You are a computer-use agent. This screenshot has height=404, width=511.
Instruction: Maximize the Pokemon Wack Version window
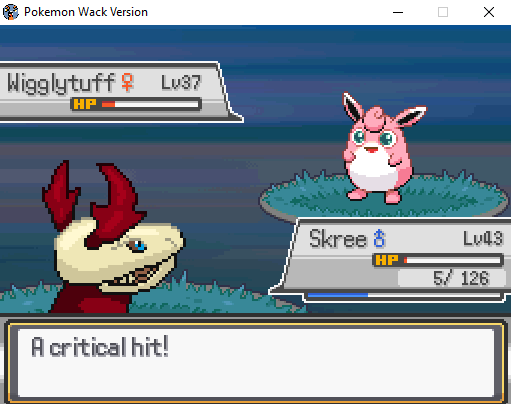[x=443, y=12]
